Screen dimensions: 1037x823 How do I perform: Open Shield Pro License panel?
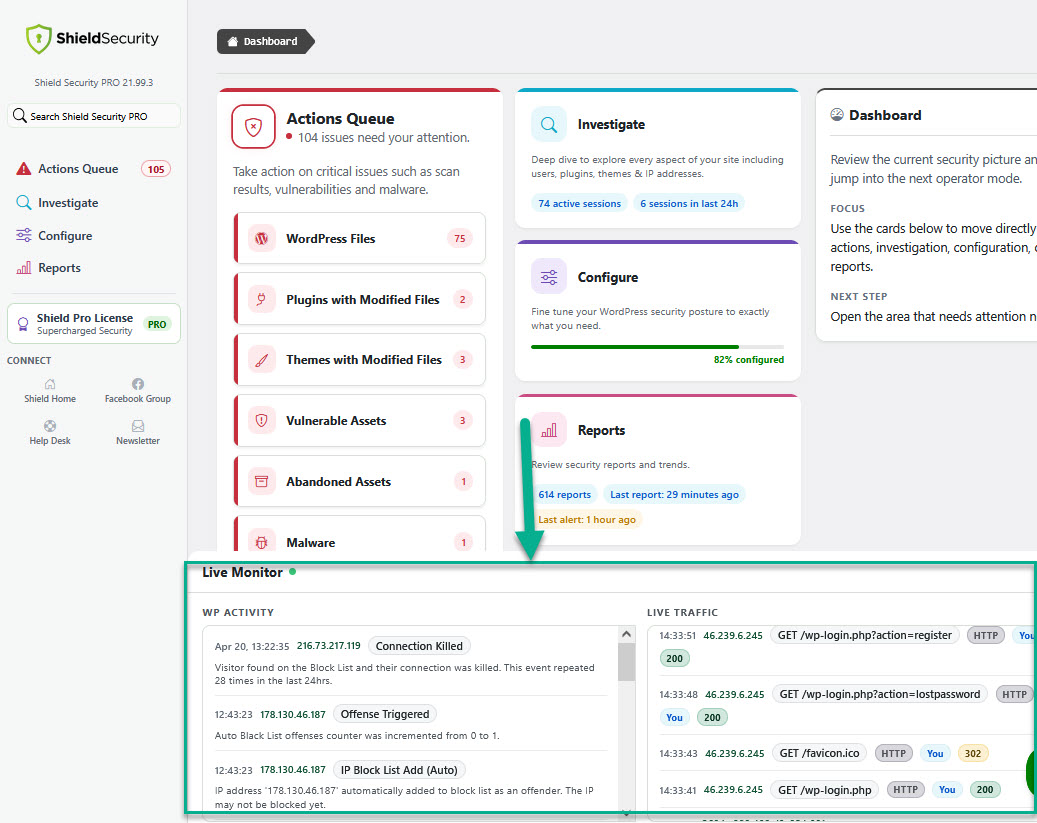93,324
